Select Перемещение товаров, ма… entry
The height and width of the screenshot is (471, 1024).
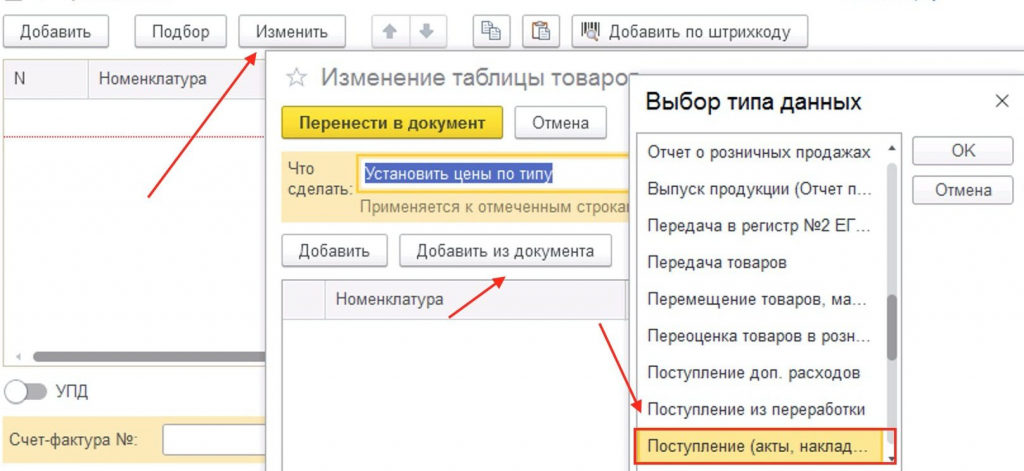(x=759, y=299)
